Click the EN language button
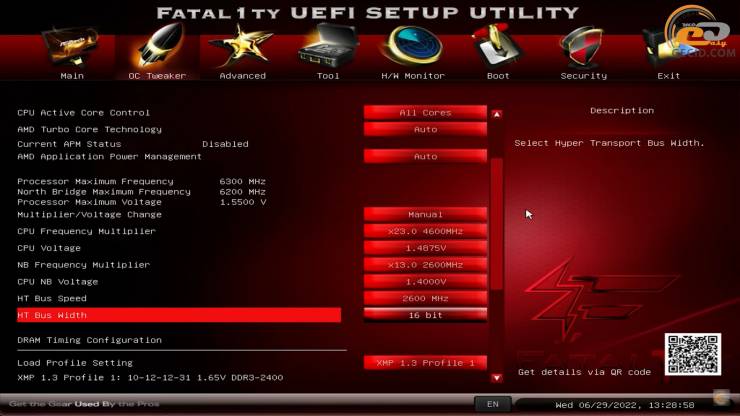The width and height of the screenshot is (740, 416). (493, 404)
